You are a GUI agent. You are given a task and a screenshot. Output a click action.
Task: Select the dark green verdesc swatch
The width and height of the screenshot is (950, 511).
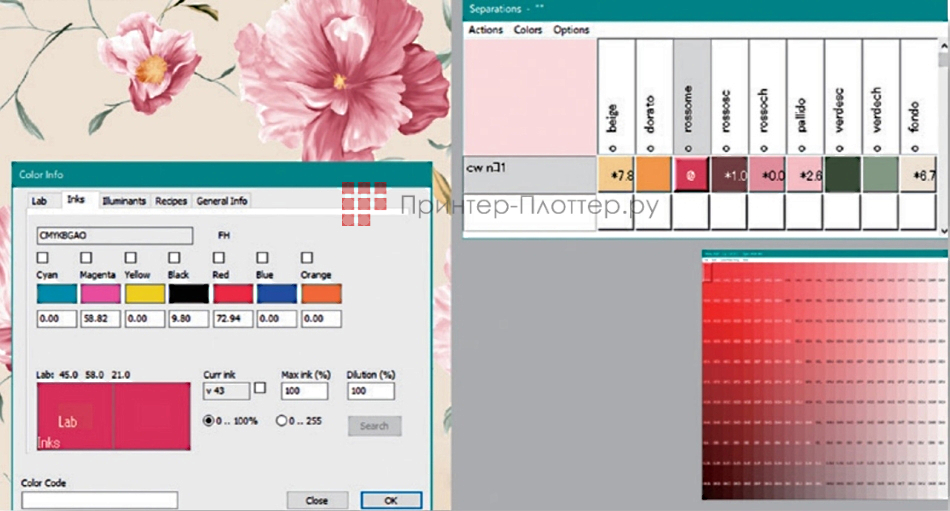(x=843, y=174)
